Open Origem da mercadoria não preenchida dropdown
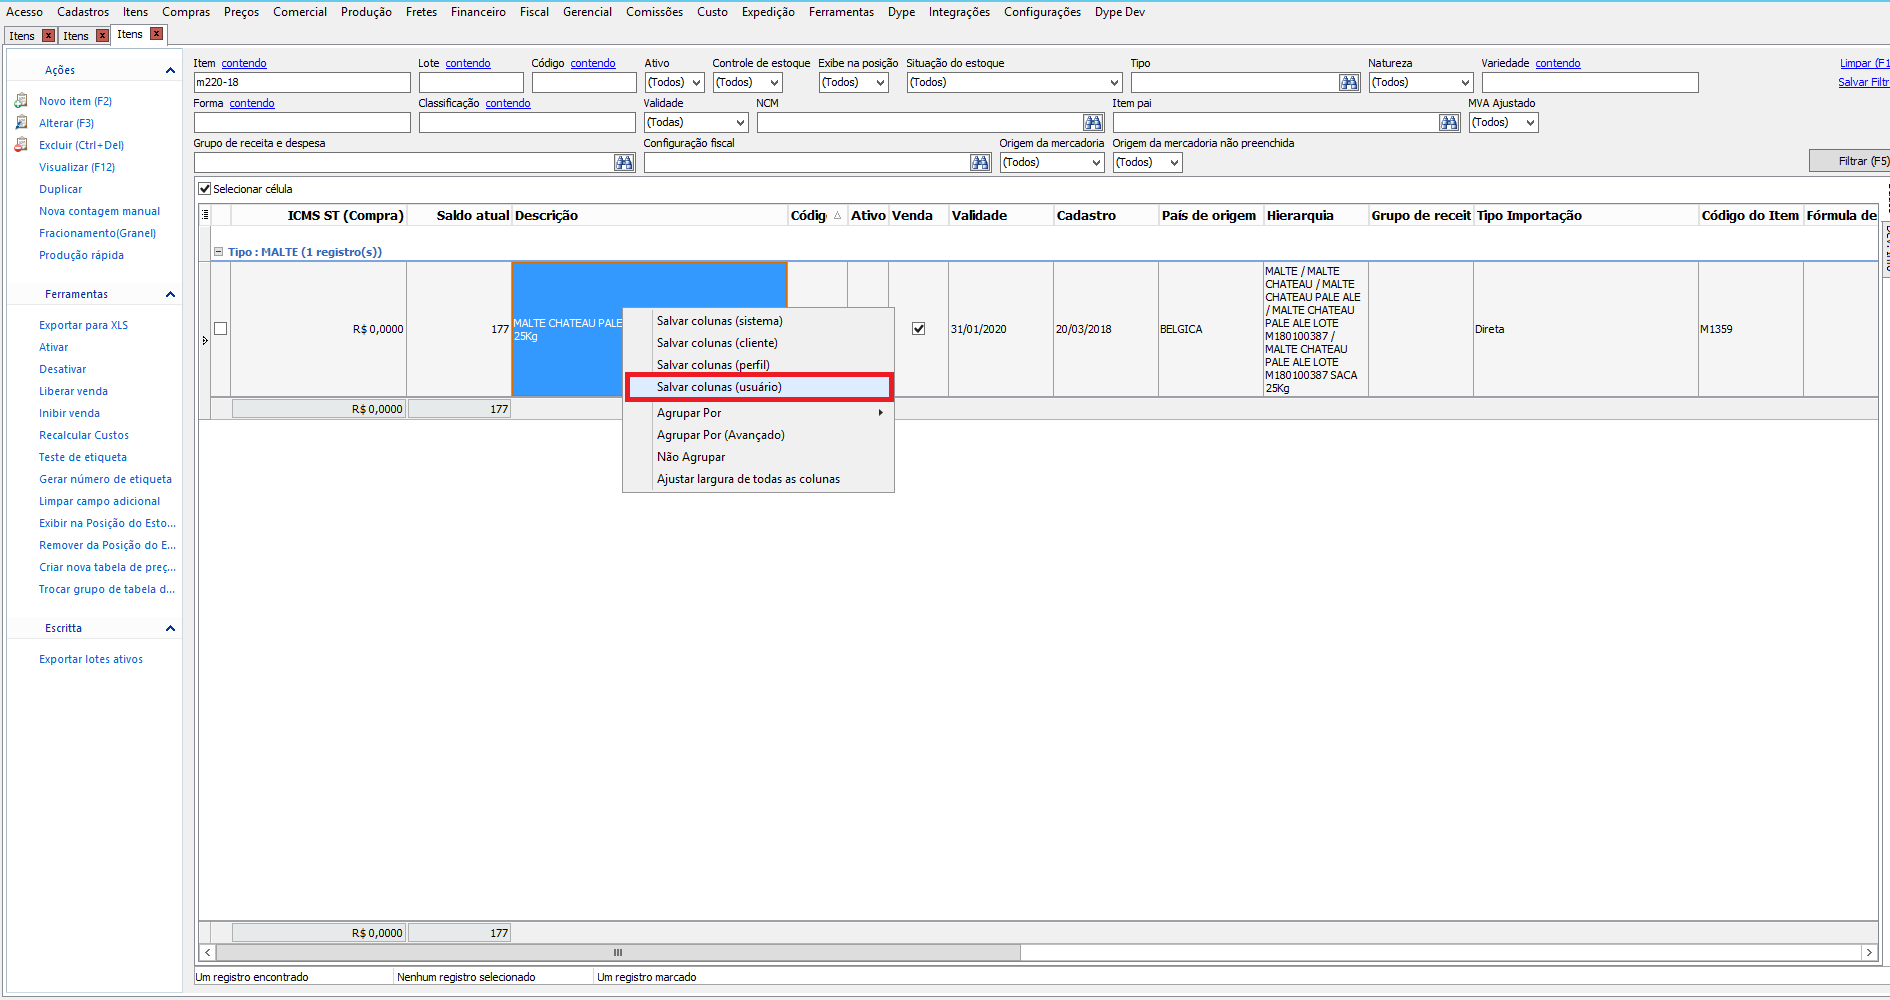The width and height of the screenshot is (1890, 1000). pyautogui.click(x=1148, y=163)
